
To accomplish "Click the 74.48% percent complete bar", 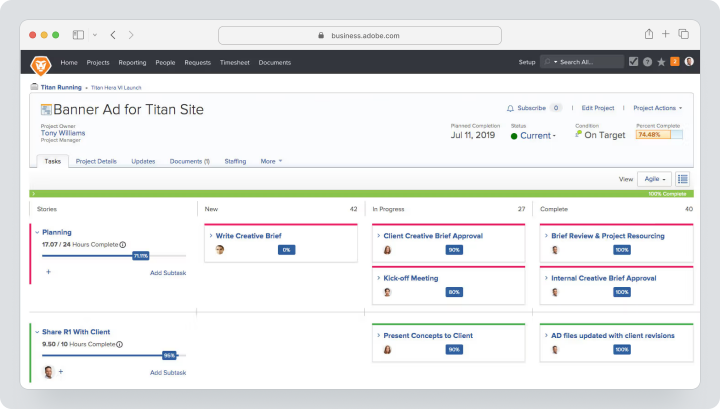I will [x=659, y=134].
